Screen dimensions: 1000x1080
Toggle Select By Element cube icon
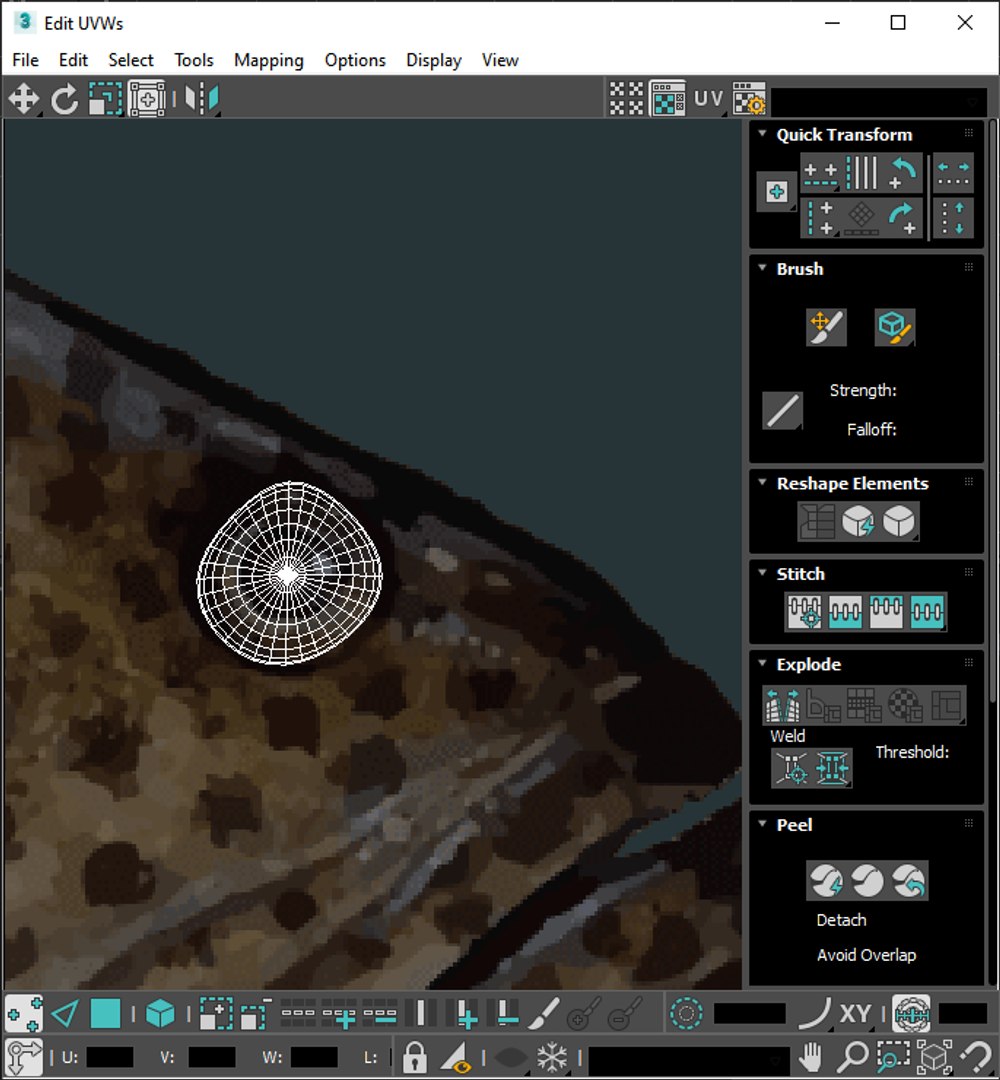[160, 1014]
